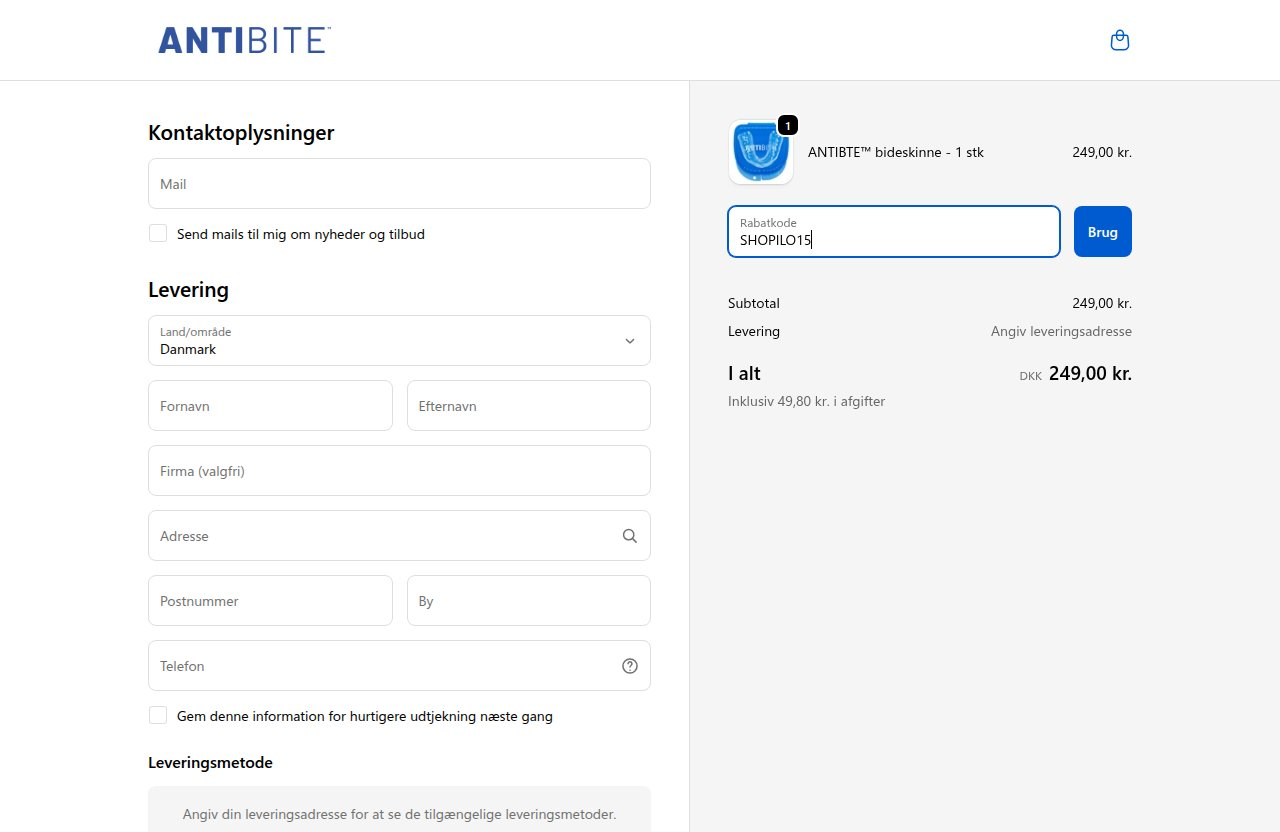Open the shopping bag cart icon
This screenshot has height=832, width=1280.
click(1120, 40)
